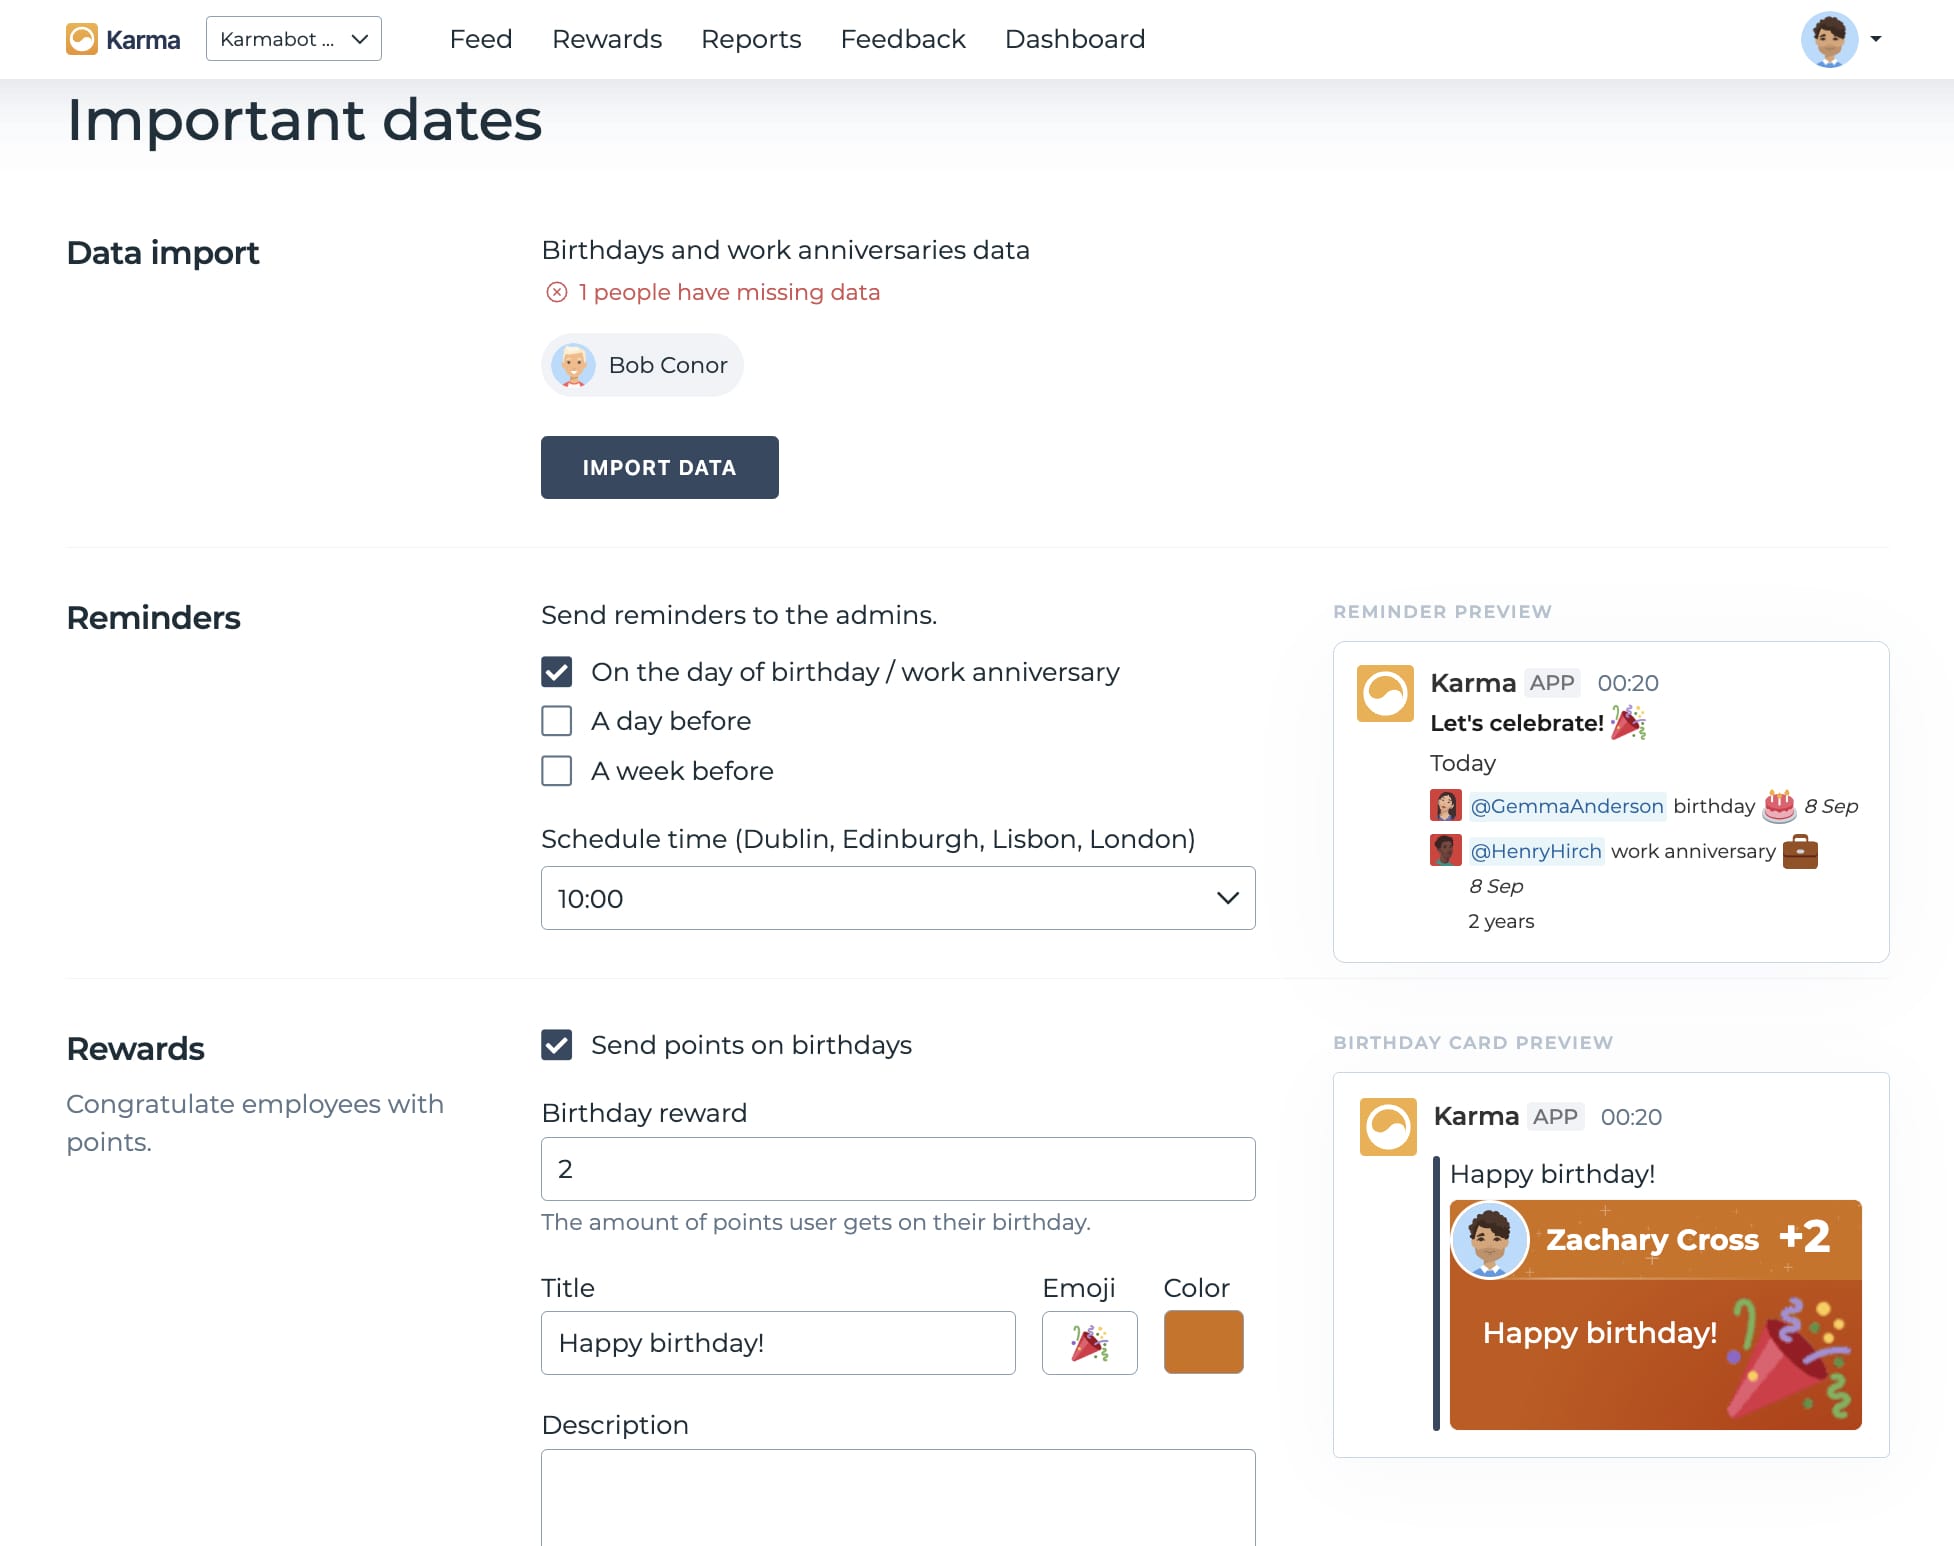The width and height of the screenshot is (1954, 1546).
Task: Click Karma app icon in reminder preview
Action: click(1385, 693)
